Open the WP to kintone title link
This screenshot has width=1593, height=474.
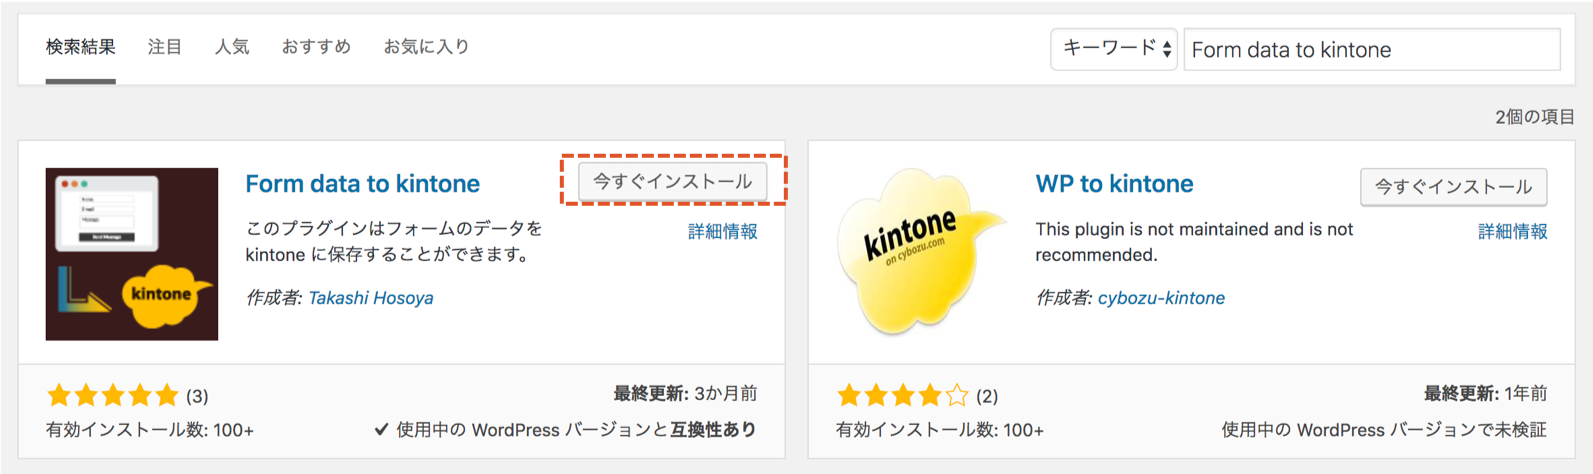click(x=1114, y=184)
